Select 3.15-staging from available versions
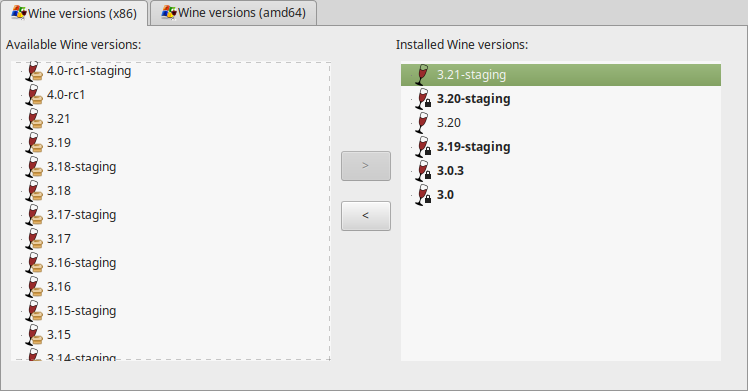748x391 pixels. pyautogui.click(x=82, y=311)
